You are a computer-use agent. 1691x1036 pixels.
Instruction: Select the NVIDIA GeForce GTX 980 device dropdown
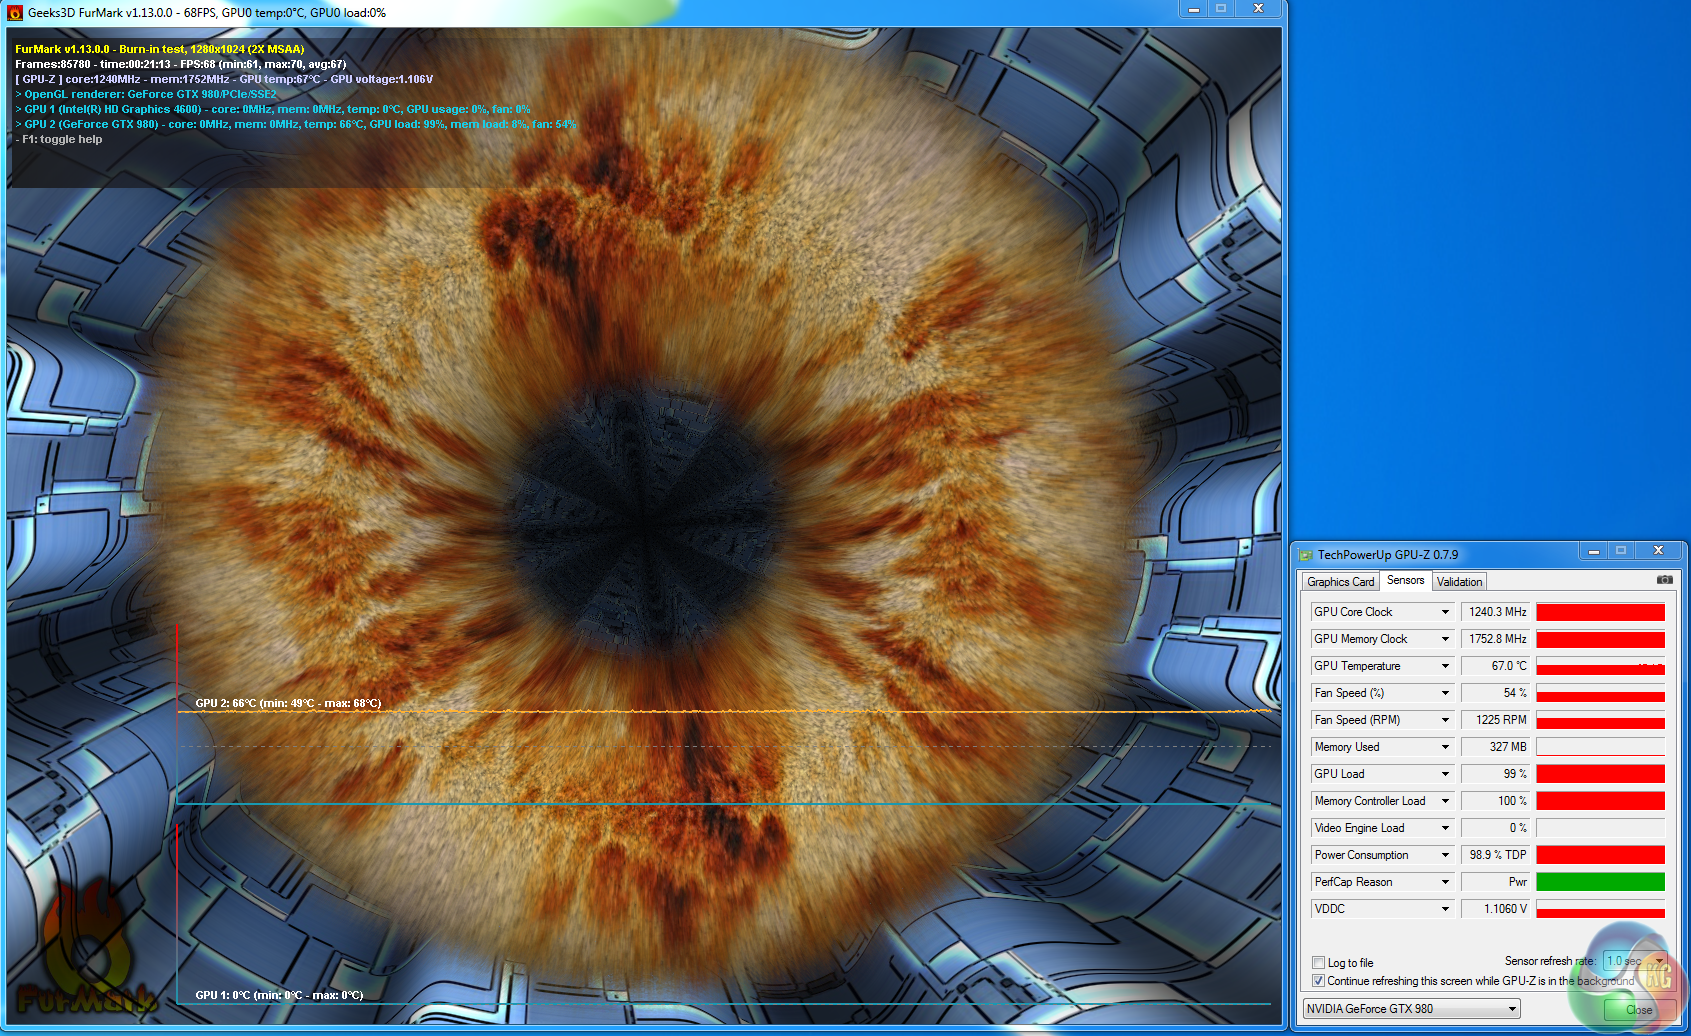coord(1411,1009)
